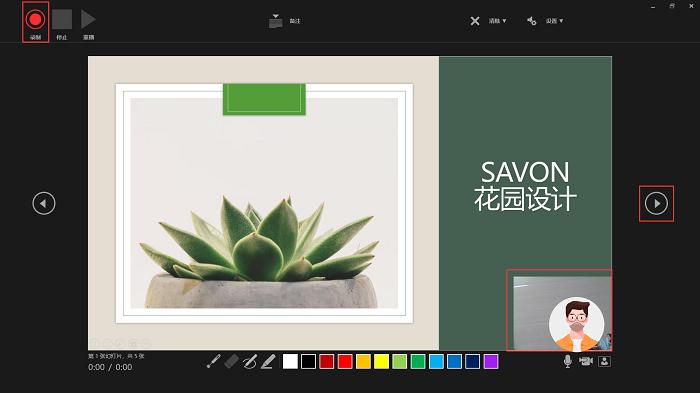Click the succulent plant picture on slide
The image size is (700, 393).
(264, 203)
